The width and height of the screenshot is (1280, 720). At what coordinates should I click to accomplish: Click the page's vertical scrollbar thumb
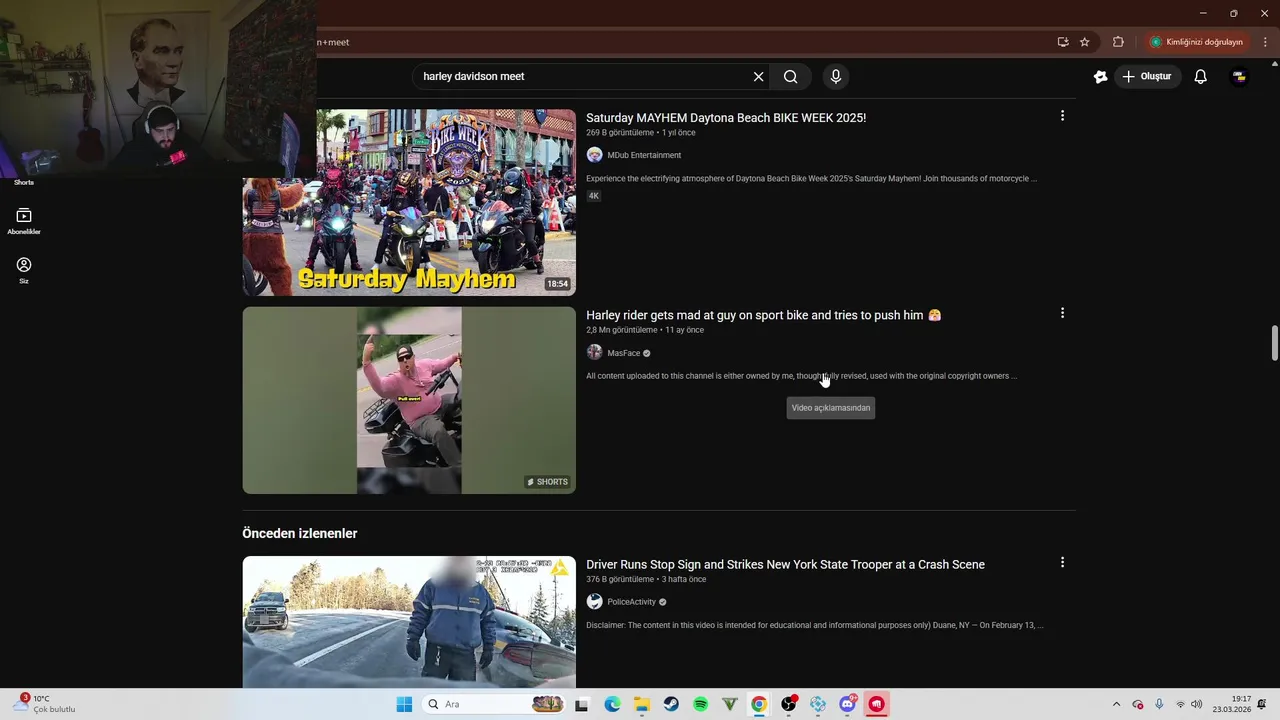pos(1274,343)
